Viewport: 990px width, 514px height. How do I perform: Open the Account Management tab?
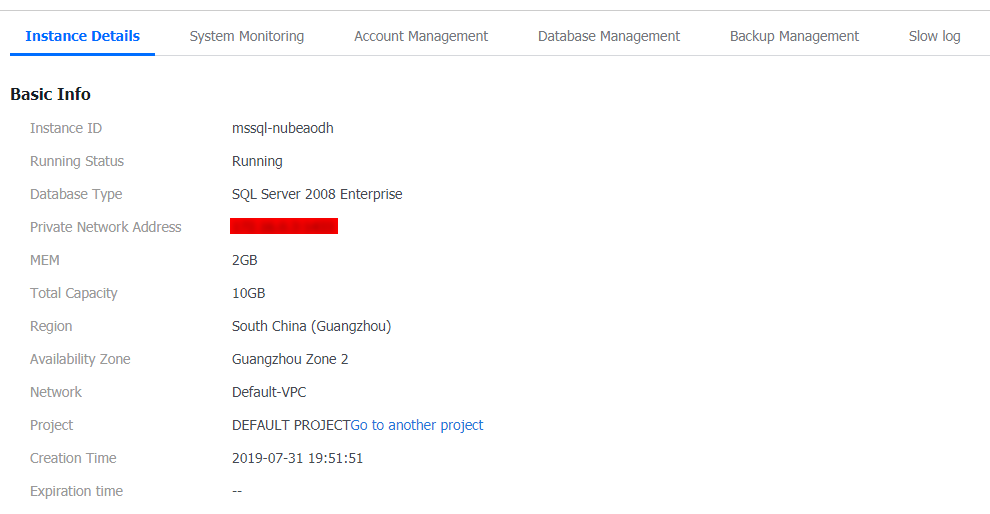[x=420, y=37]
